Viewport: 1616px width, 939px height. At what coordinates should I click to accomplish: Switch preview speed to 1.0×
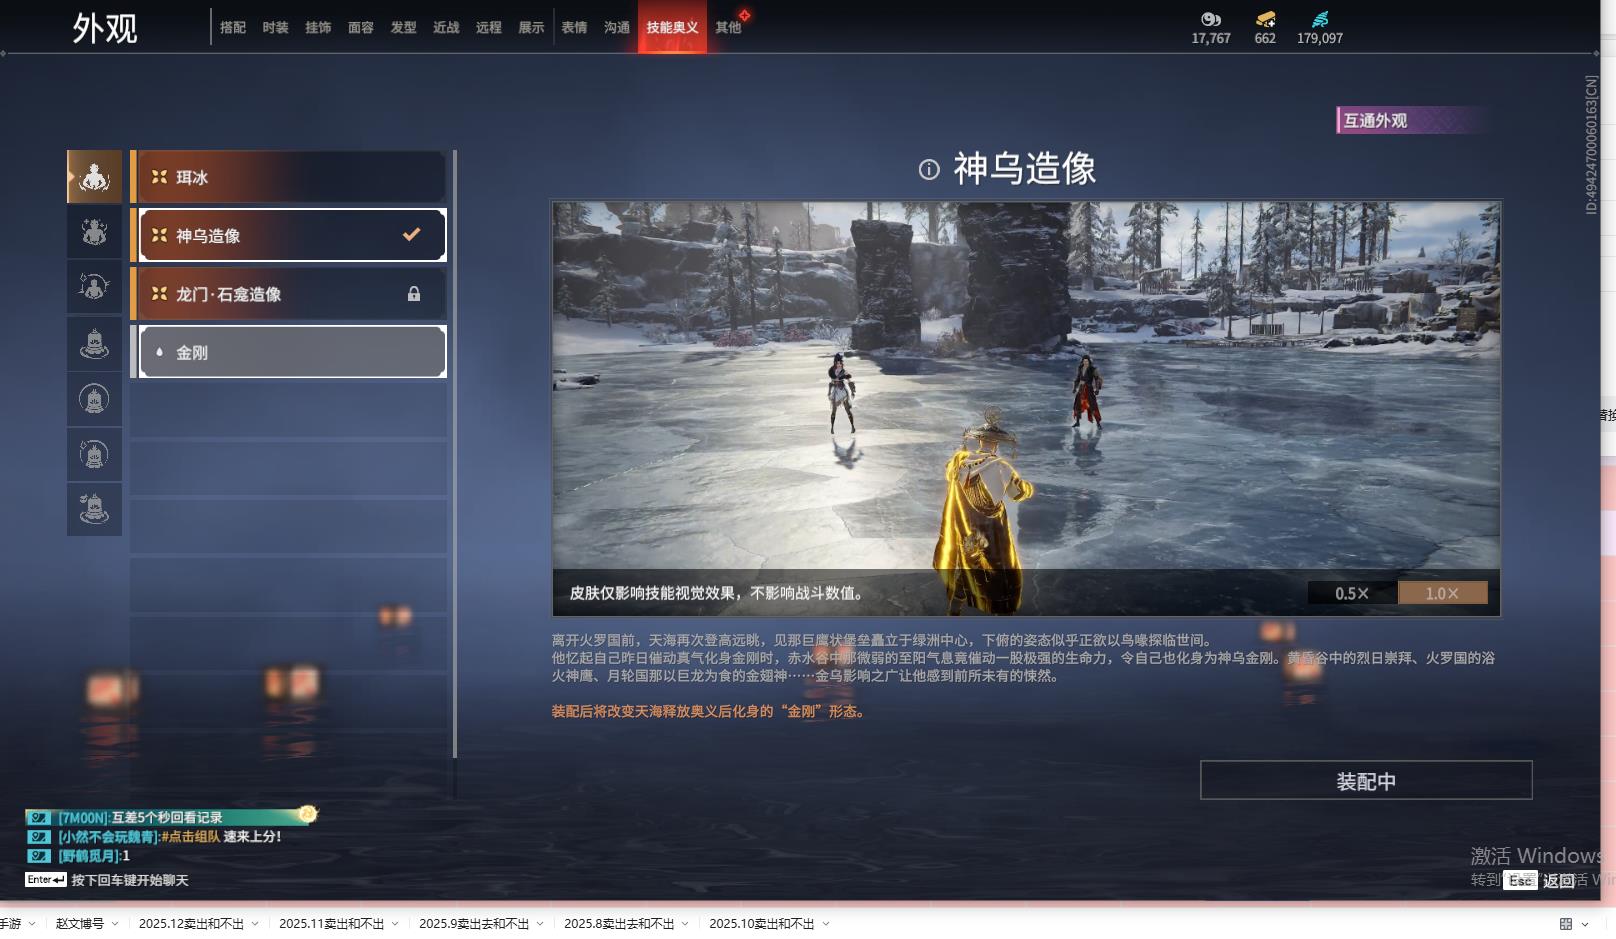pyautogui.click(x=1442, y=593)
